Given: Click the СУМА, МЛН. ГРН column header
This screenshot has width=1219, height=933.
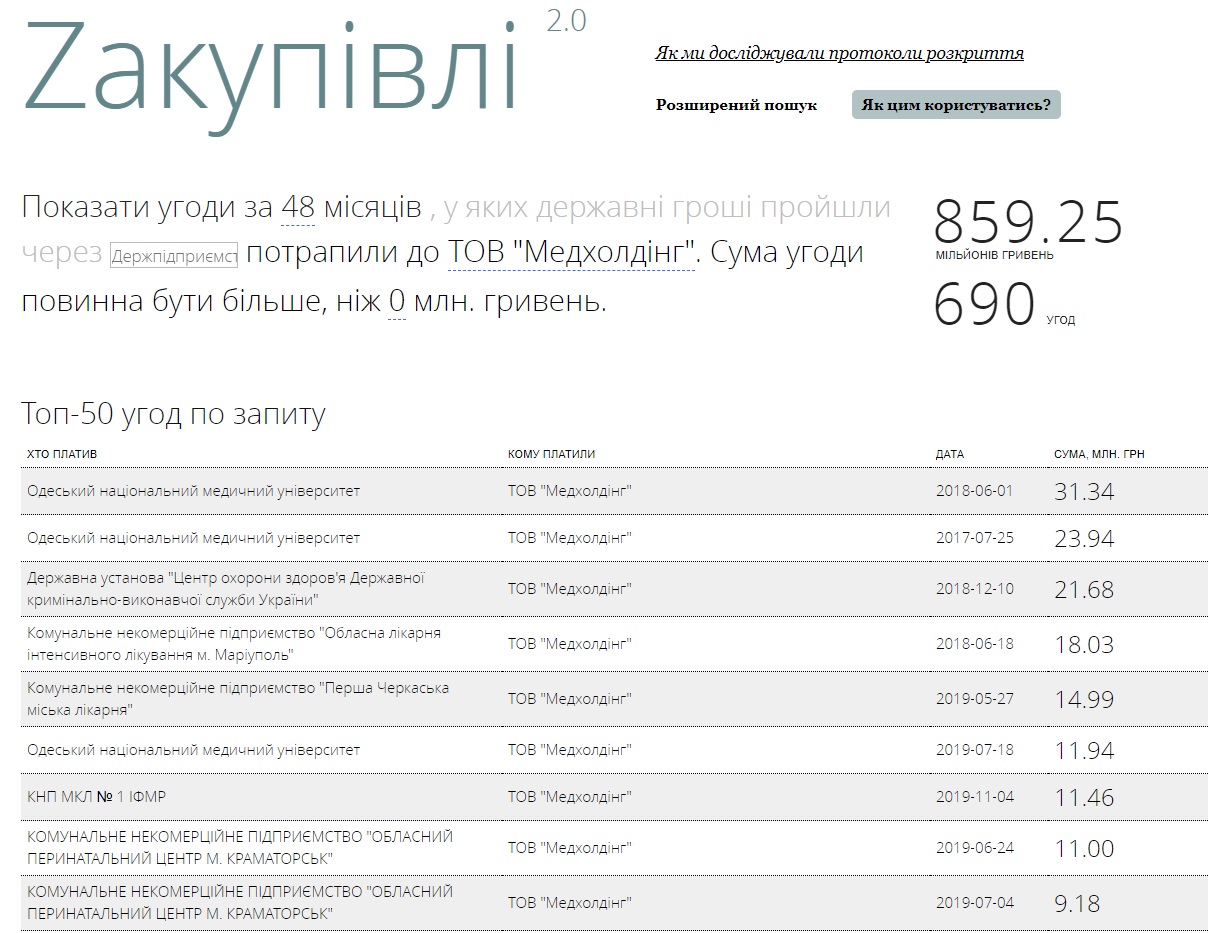Looking at the screenshot, I should (x=1099, y=454).
